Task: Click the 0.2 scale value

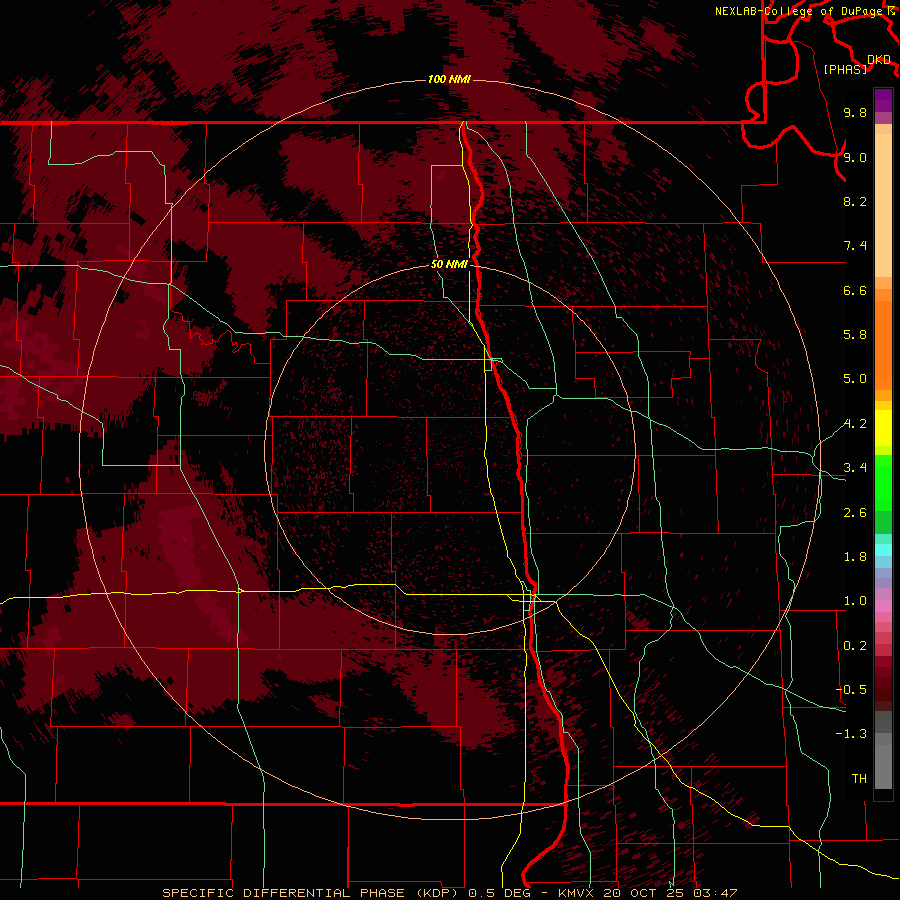Action: coord(855,646)
